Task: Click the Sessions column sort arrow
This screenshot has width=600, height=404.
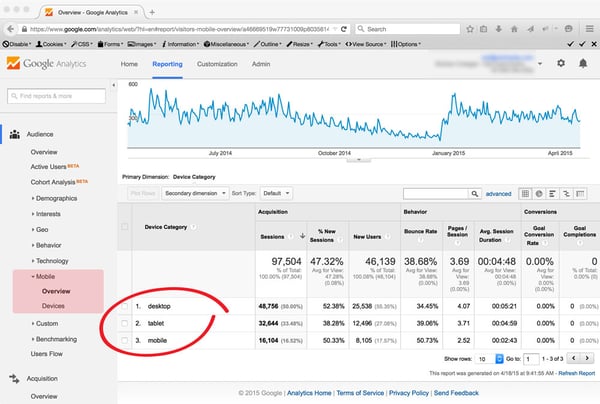Action: [x=302, y=236]
